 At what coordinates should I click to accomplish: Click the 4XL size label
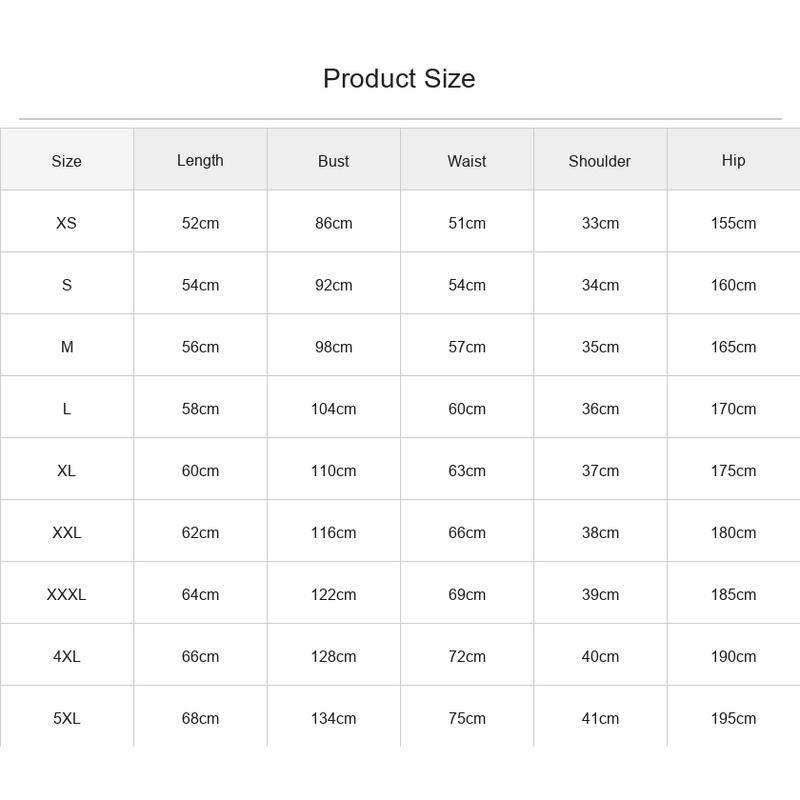tap(66, 657)
